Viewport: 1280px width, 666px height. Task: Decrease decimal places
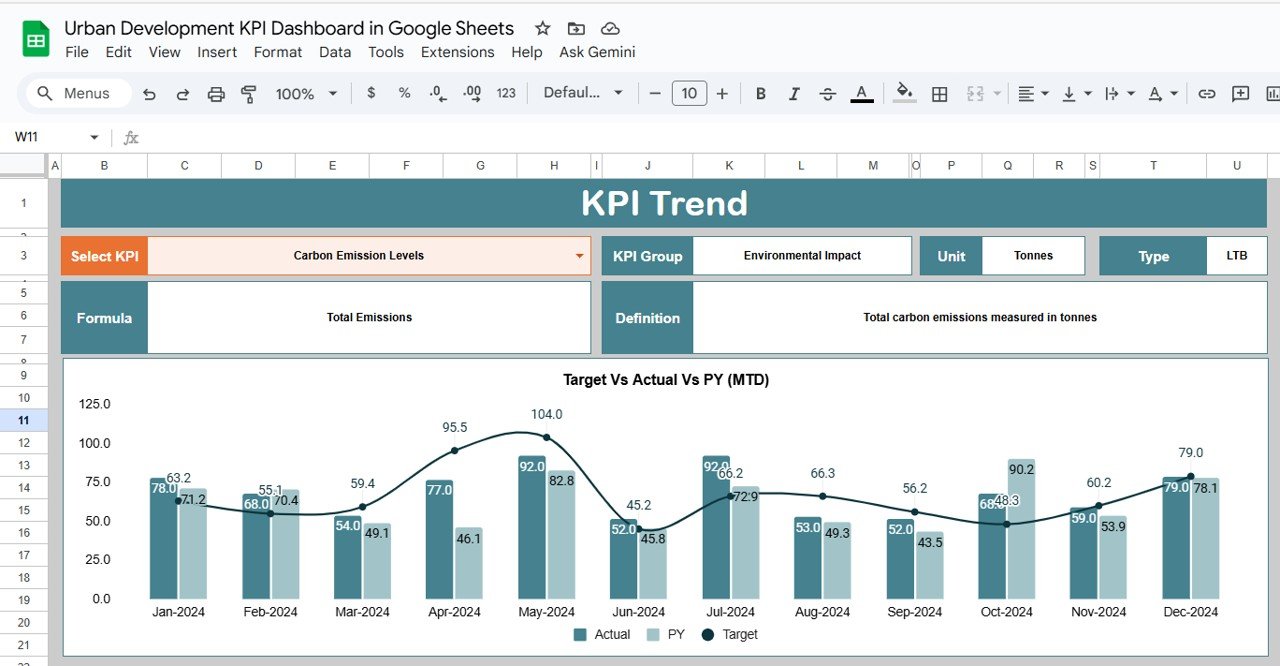[437, 93]
